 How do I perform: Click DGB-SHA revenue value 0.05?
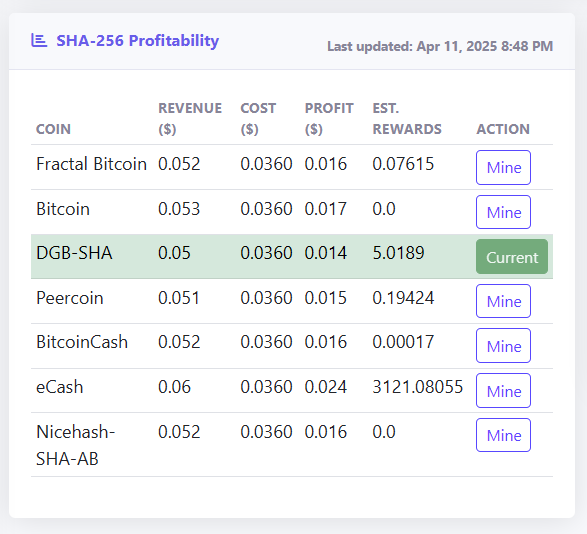click(174, 253)
